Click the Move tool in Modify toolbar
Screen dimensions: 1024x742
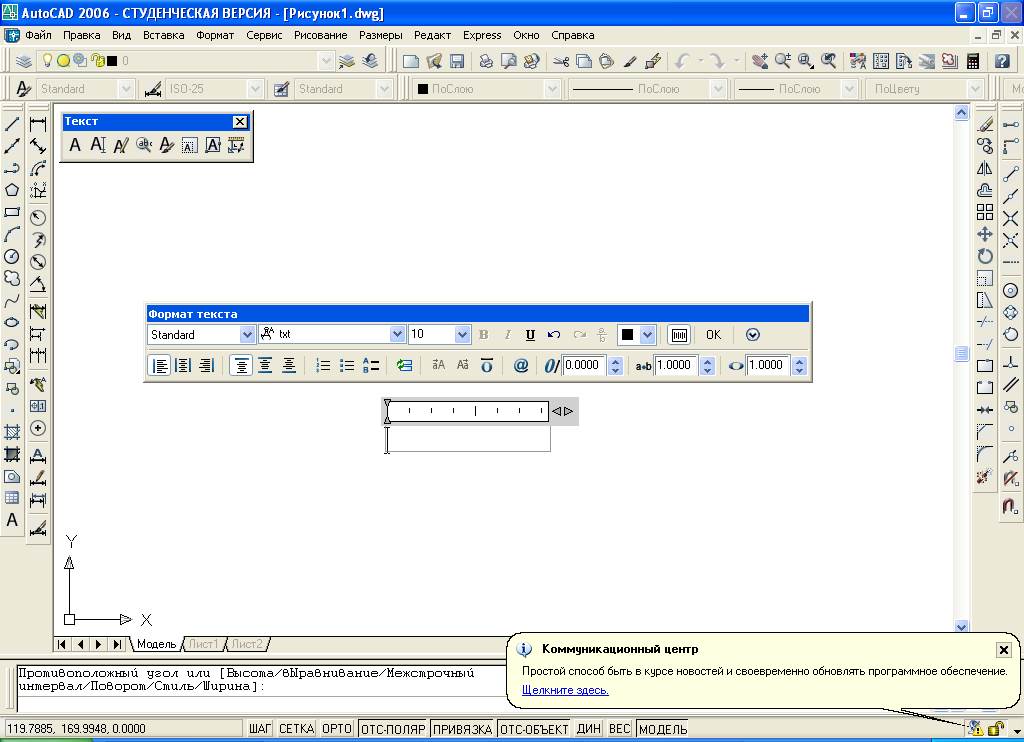pos(985,234)
